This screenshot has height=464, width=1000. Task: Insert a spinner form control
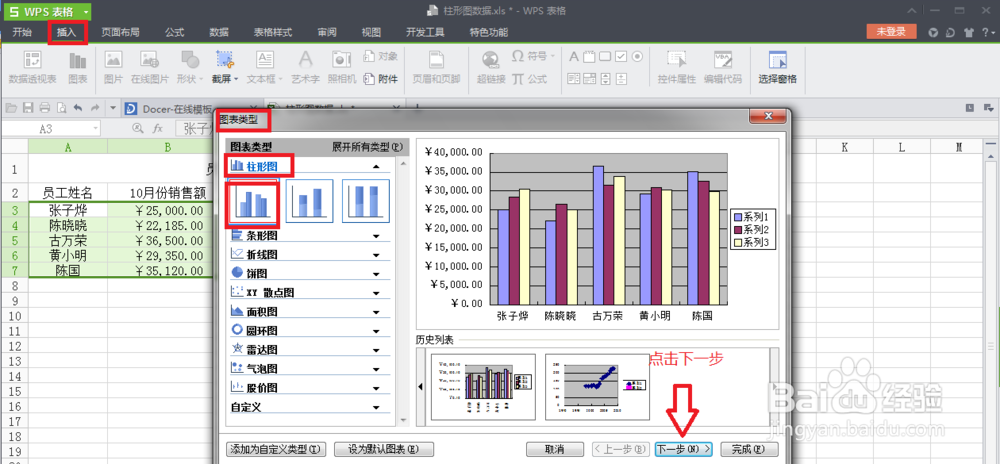coord(605,79)
